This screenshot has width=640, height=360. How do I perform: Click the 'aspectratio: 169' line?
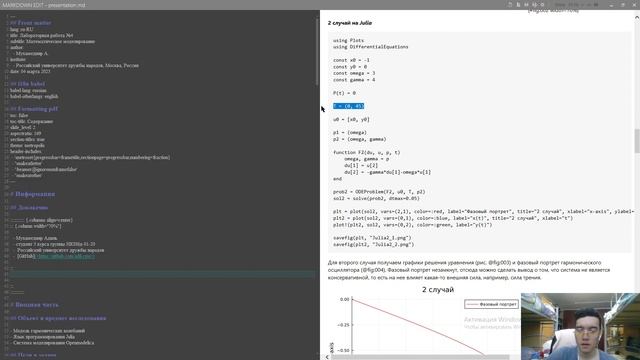coord(25,133)
